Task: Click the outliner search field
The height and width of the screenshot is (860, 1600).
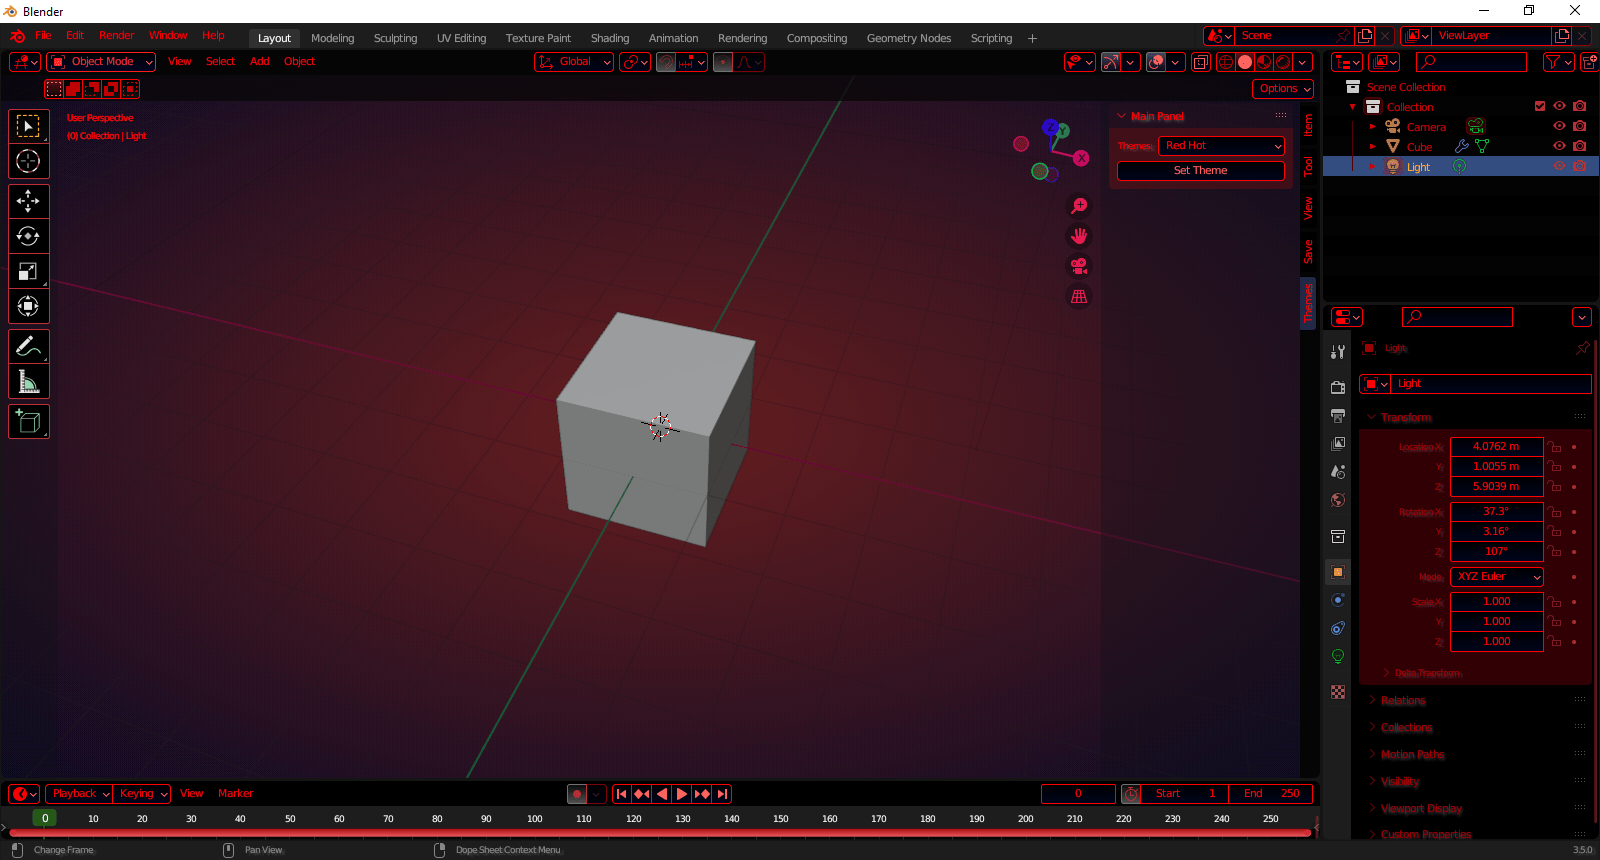Action: [1470, 62]
